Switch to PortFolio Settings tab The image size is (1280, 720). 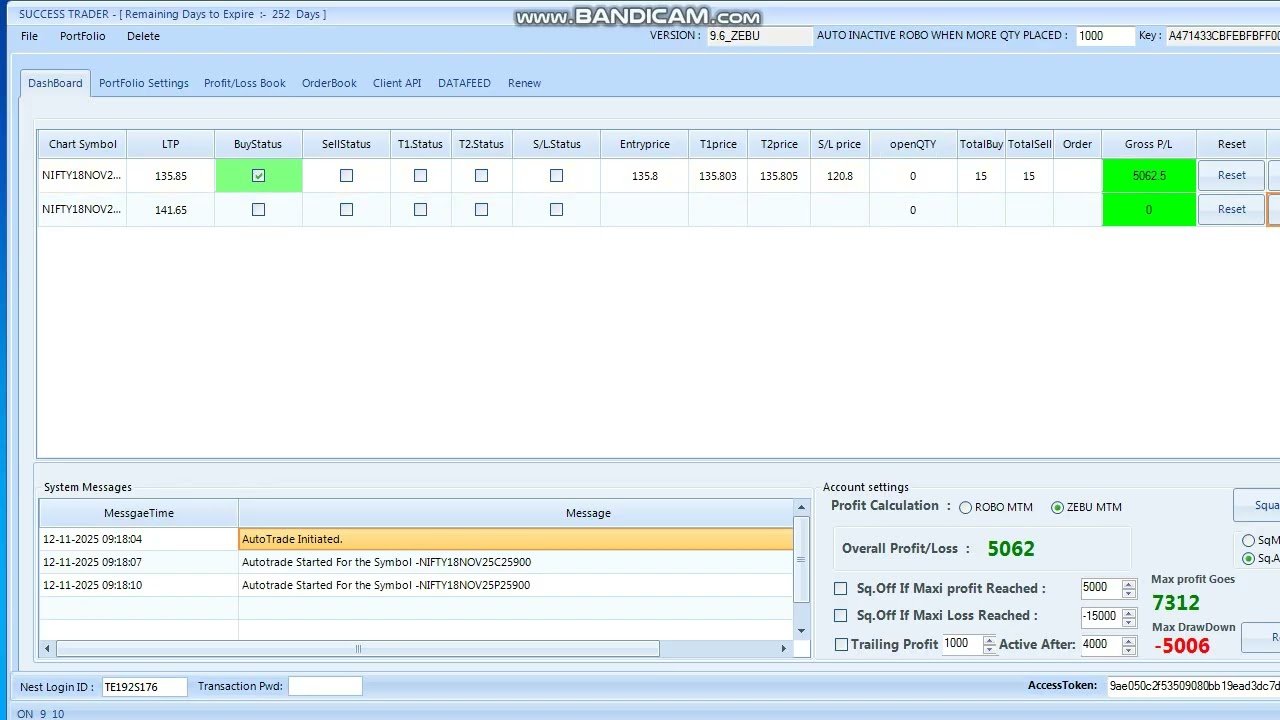143,83
